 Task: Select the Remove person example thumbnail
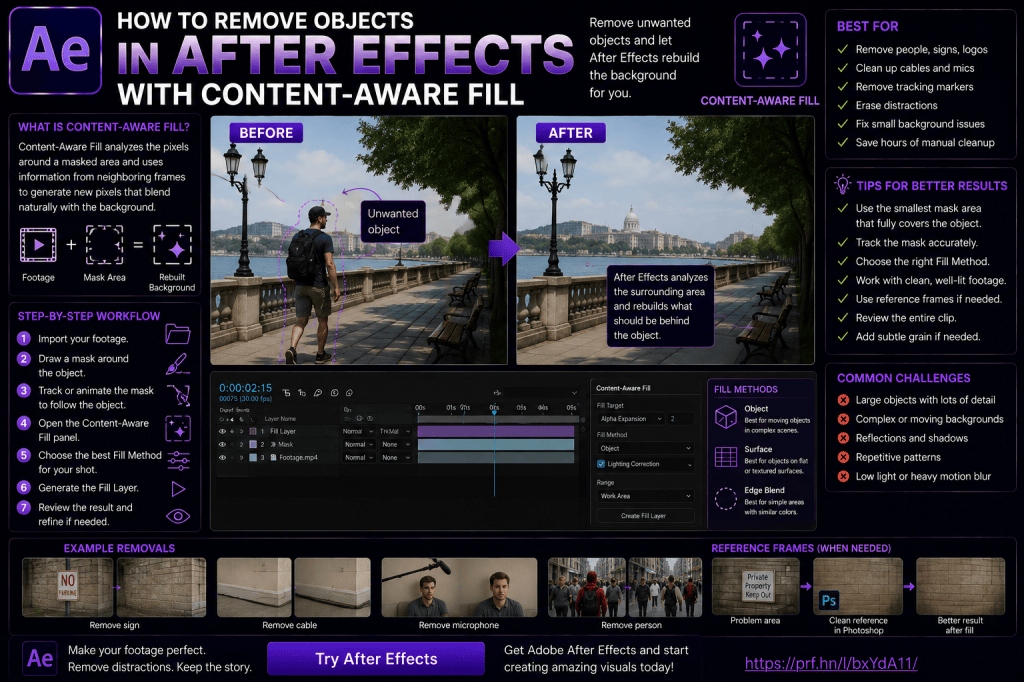click(625, 587)
